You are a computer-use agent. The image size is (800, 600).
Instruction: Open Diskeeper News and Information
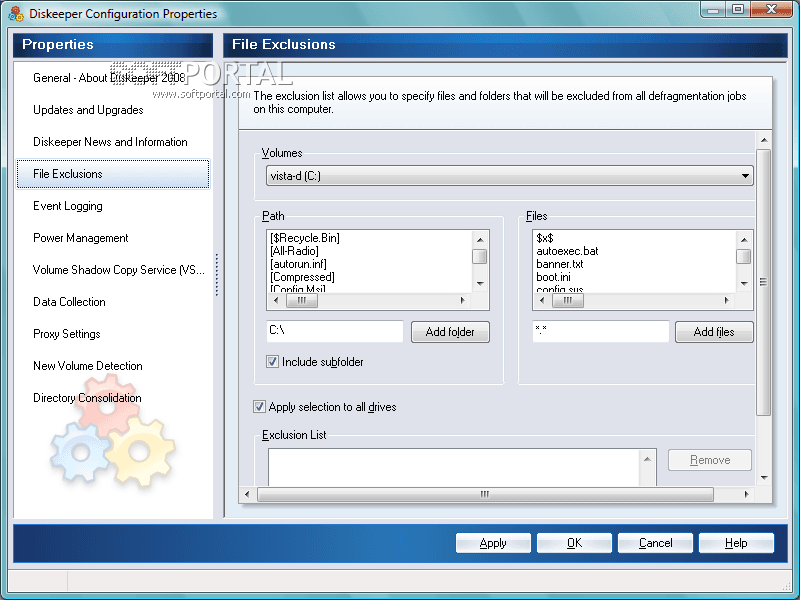[110, 142]
